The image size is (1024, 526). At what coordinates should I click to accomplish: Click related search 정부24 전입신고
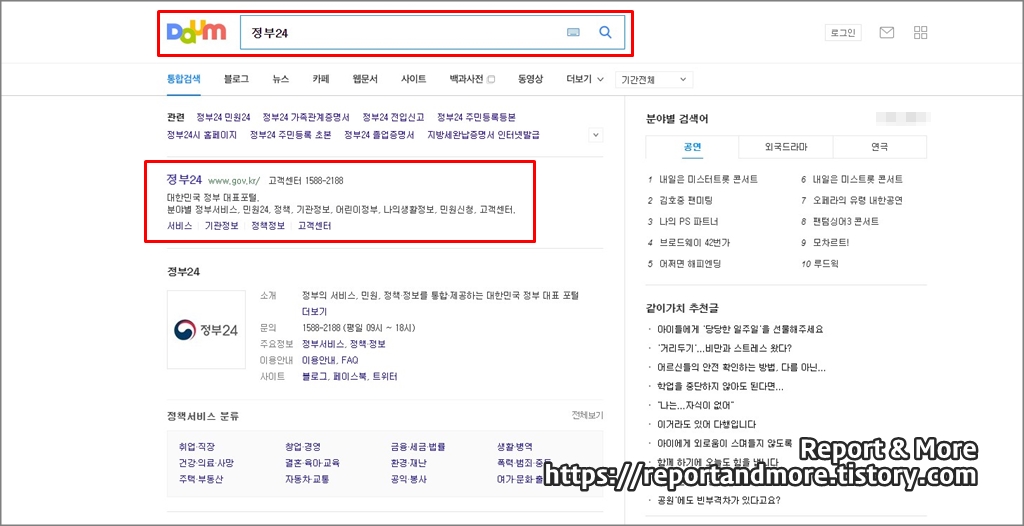point(394,118)
